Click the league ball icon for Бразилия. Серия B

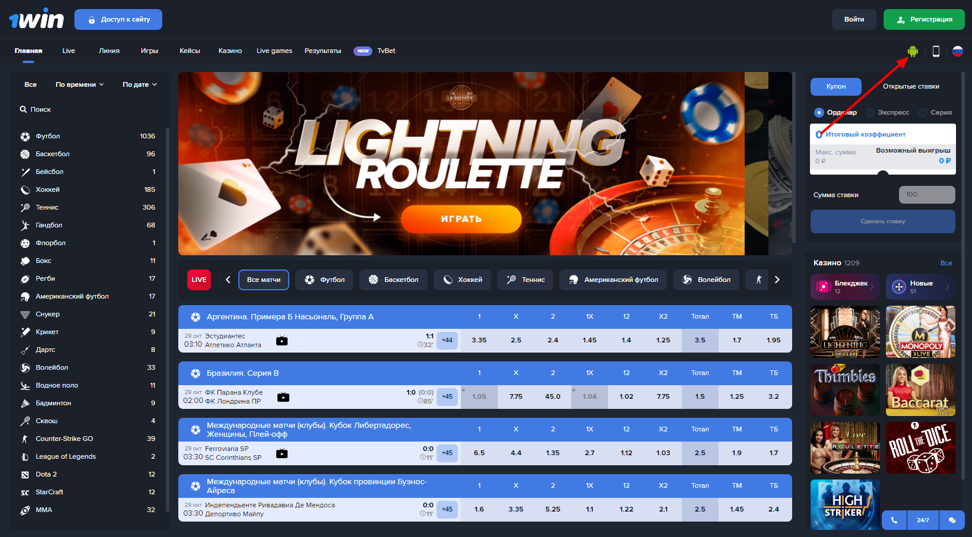[x=195, y=373]
